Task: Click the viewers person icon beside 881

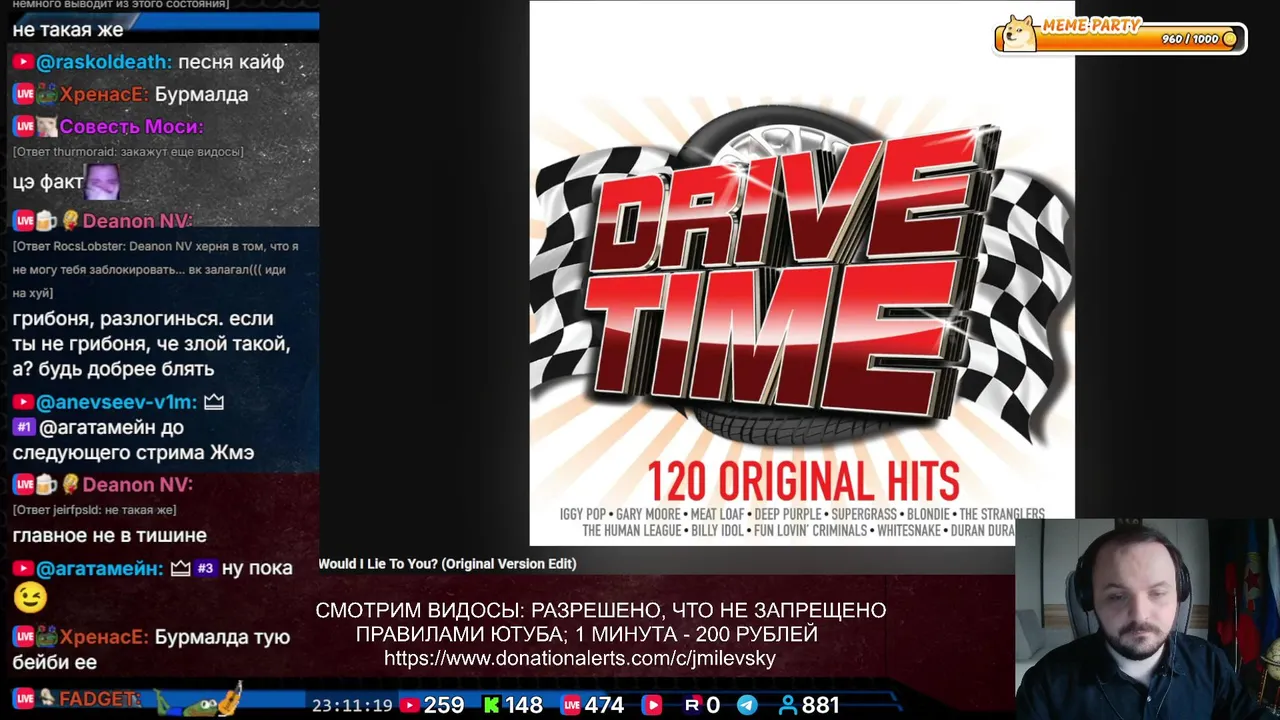Action: [788, 706]
